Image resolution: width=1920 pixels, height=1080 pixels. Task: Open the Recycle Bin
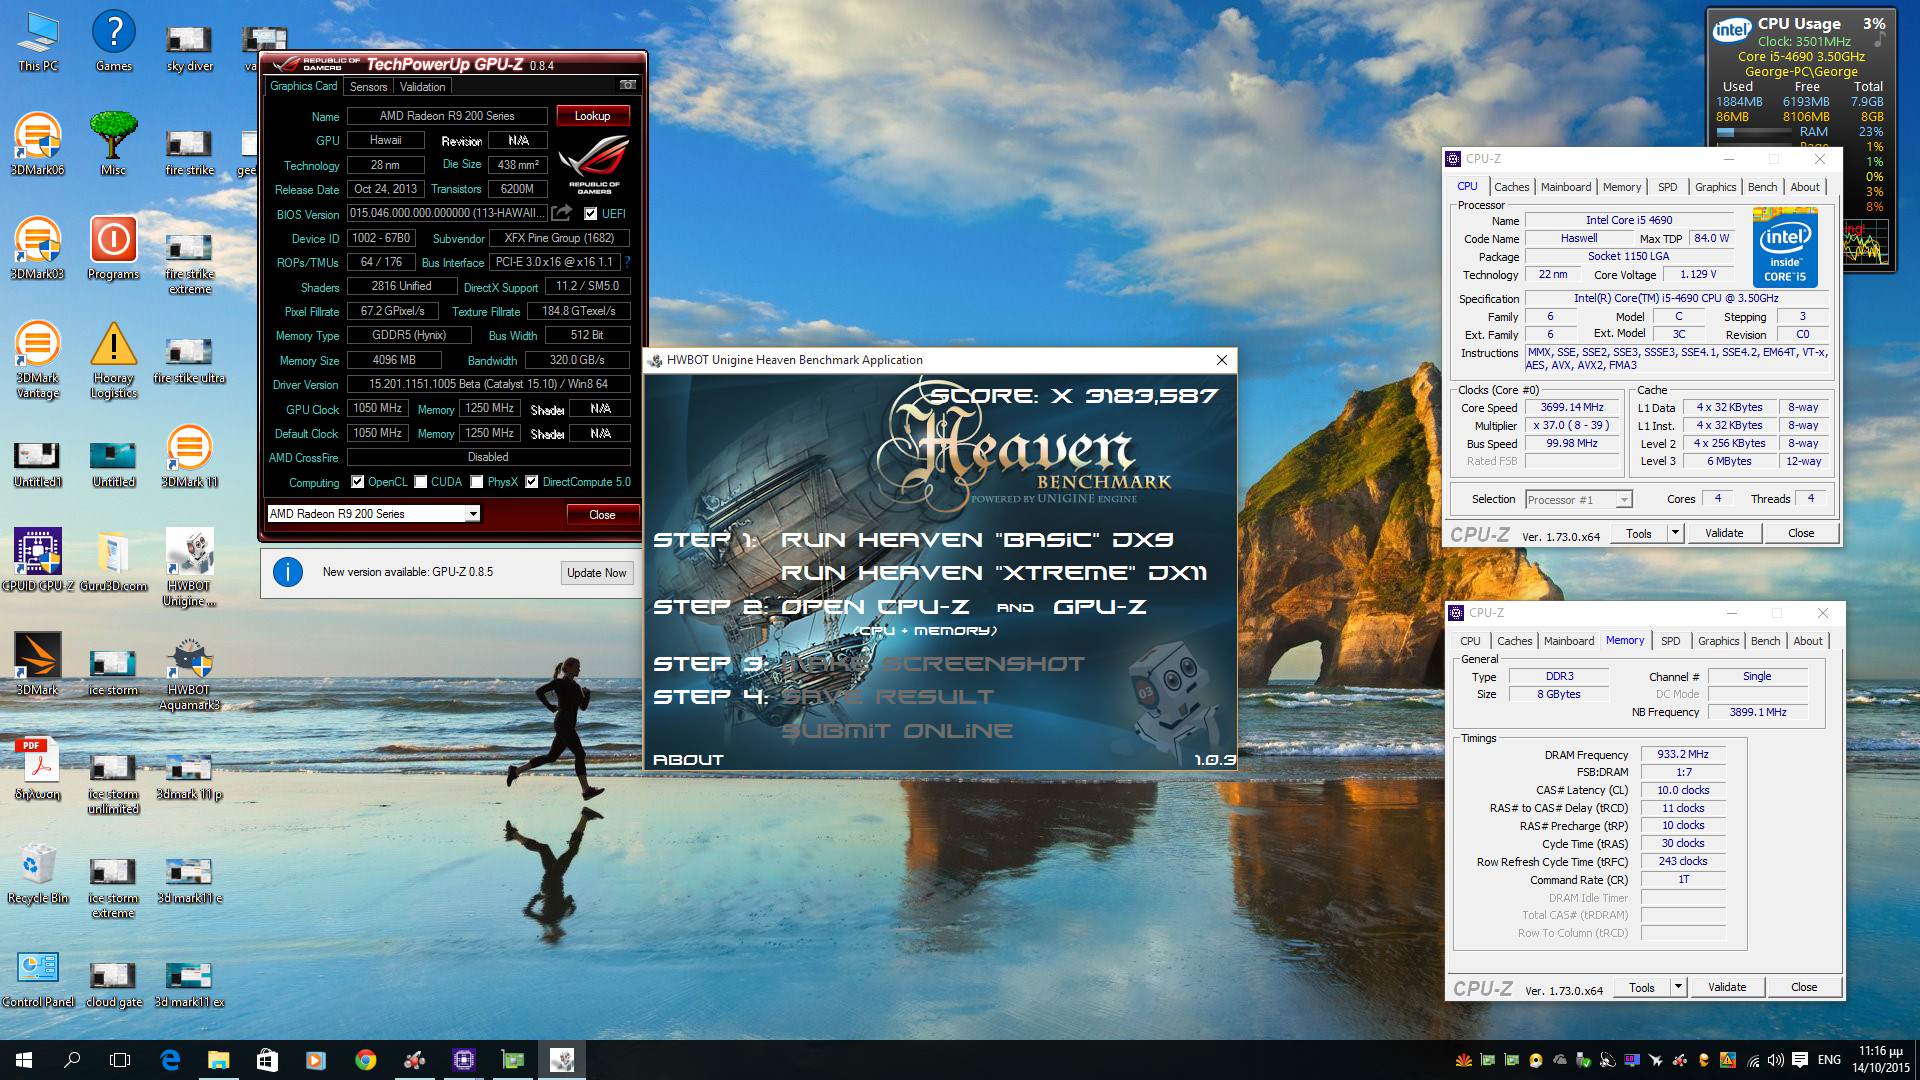[38, 873]
